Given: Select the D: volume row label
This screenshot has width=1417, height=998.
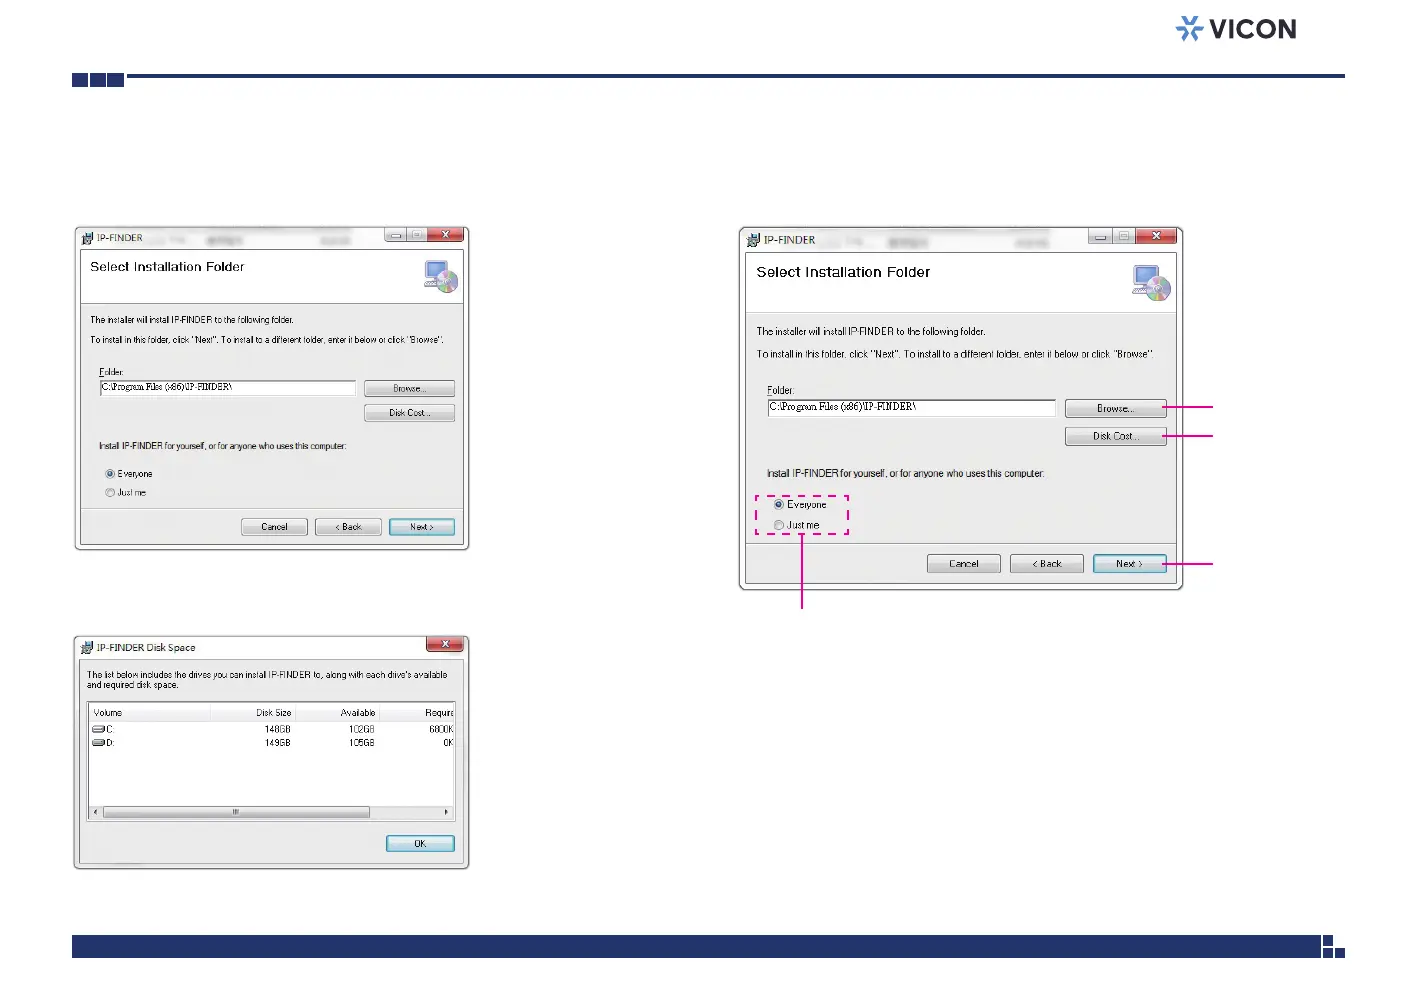Looking at the screenshot, I should (x=110, y=743).
